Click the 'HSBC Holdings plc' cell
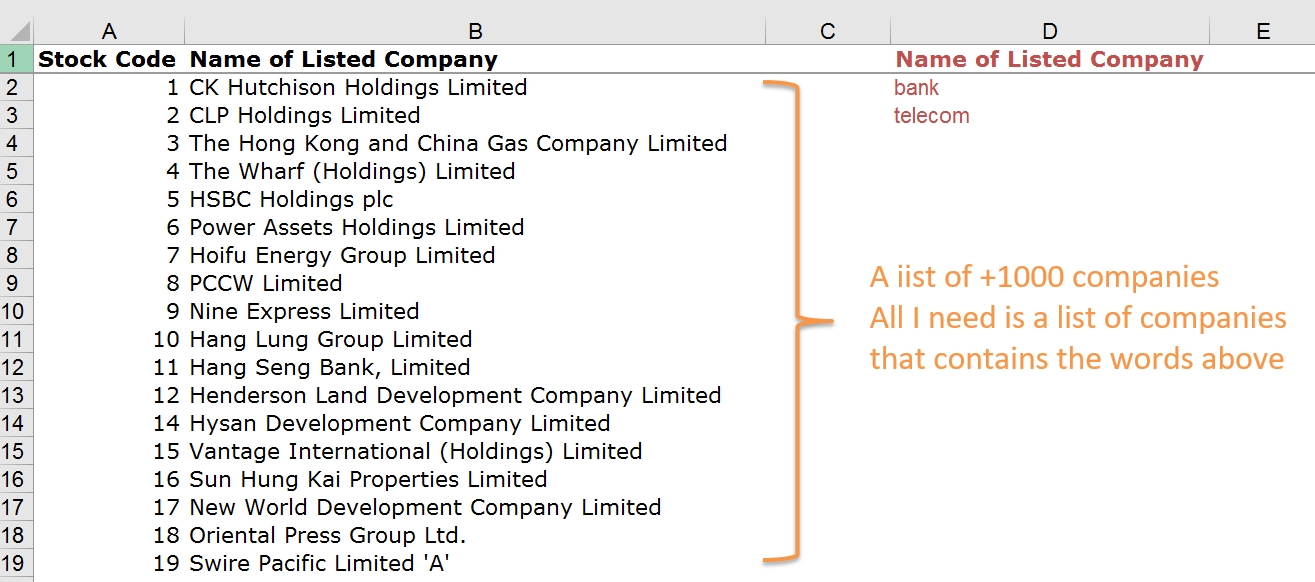 tap(291, 199)
